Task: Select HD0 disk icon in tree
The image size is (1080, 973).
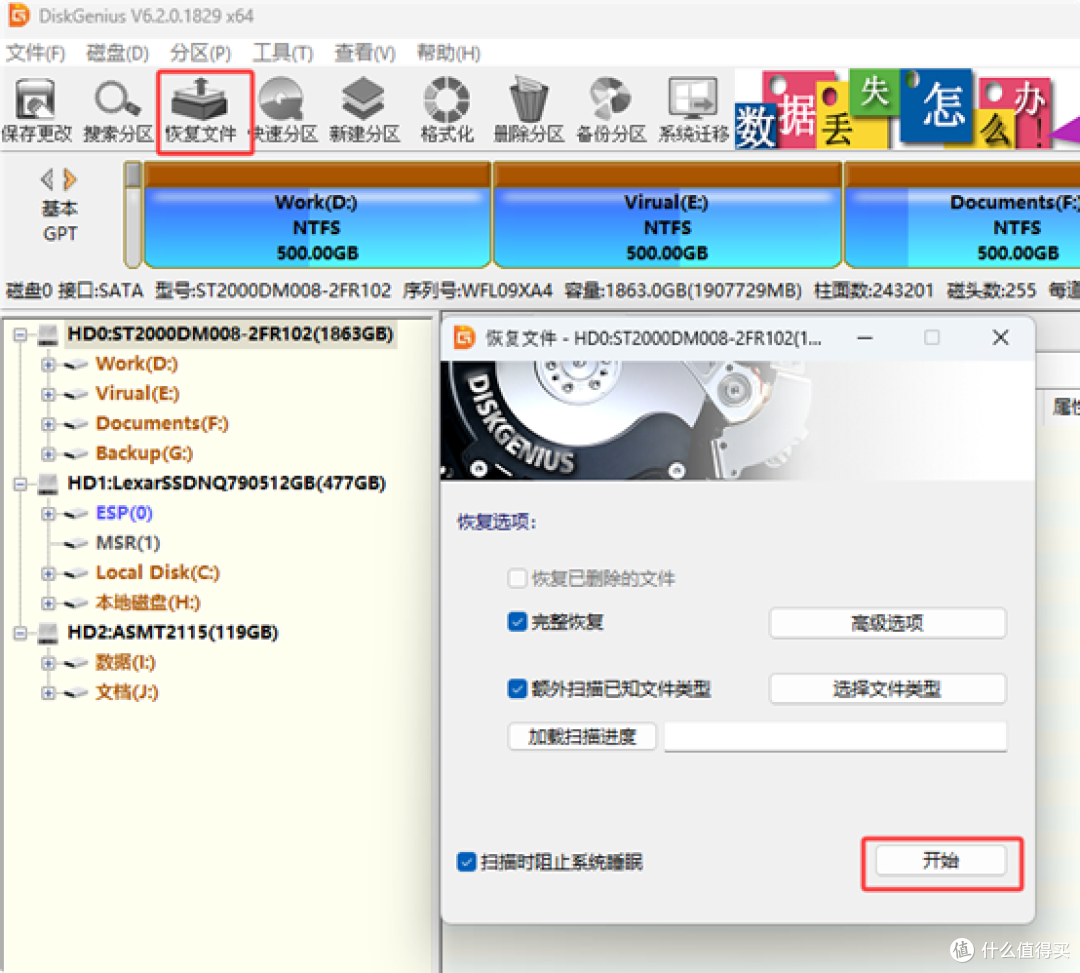Action: 48,335
